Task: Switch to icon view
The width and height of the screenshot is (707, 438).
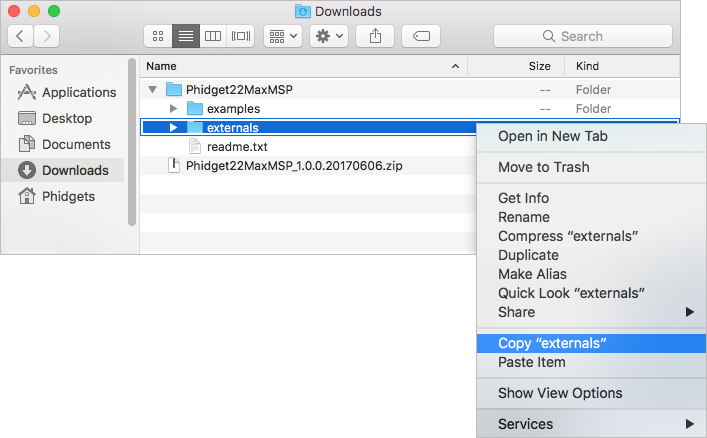Action: 158,36
